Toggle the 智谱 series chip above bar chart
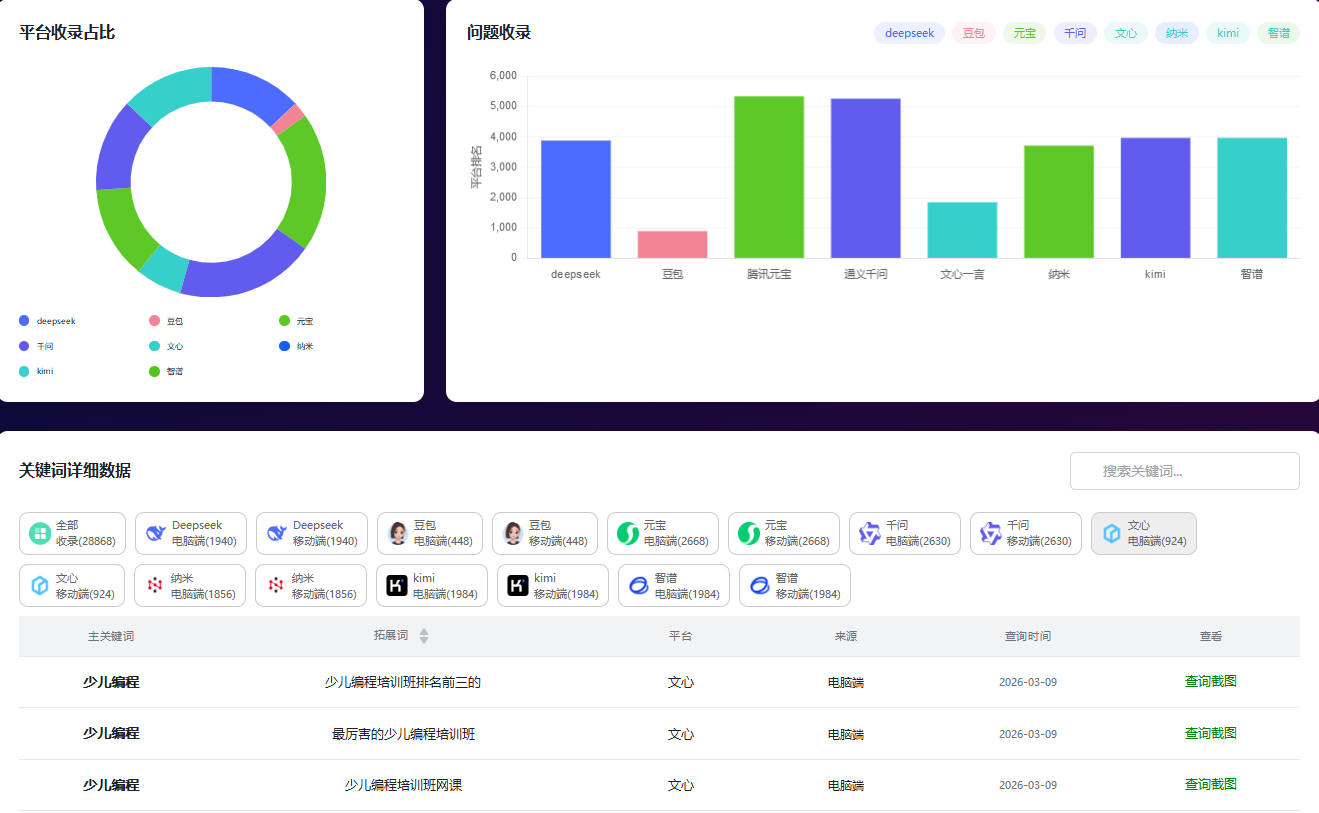 [x=1278, y=33]
